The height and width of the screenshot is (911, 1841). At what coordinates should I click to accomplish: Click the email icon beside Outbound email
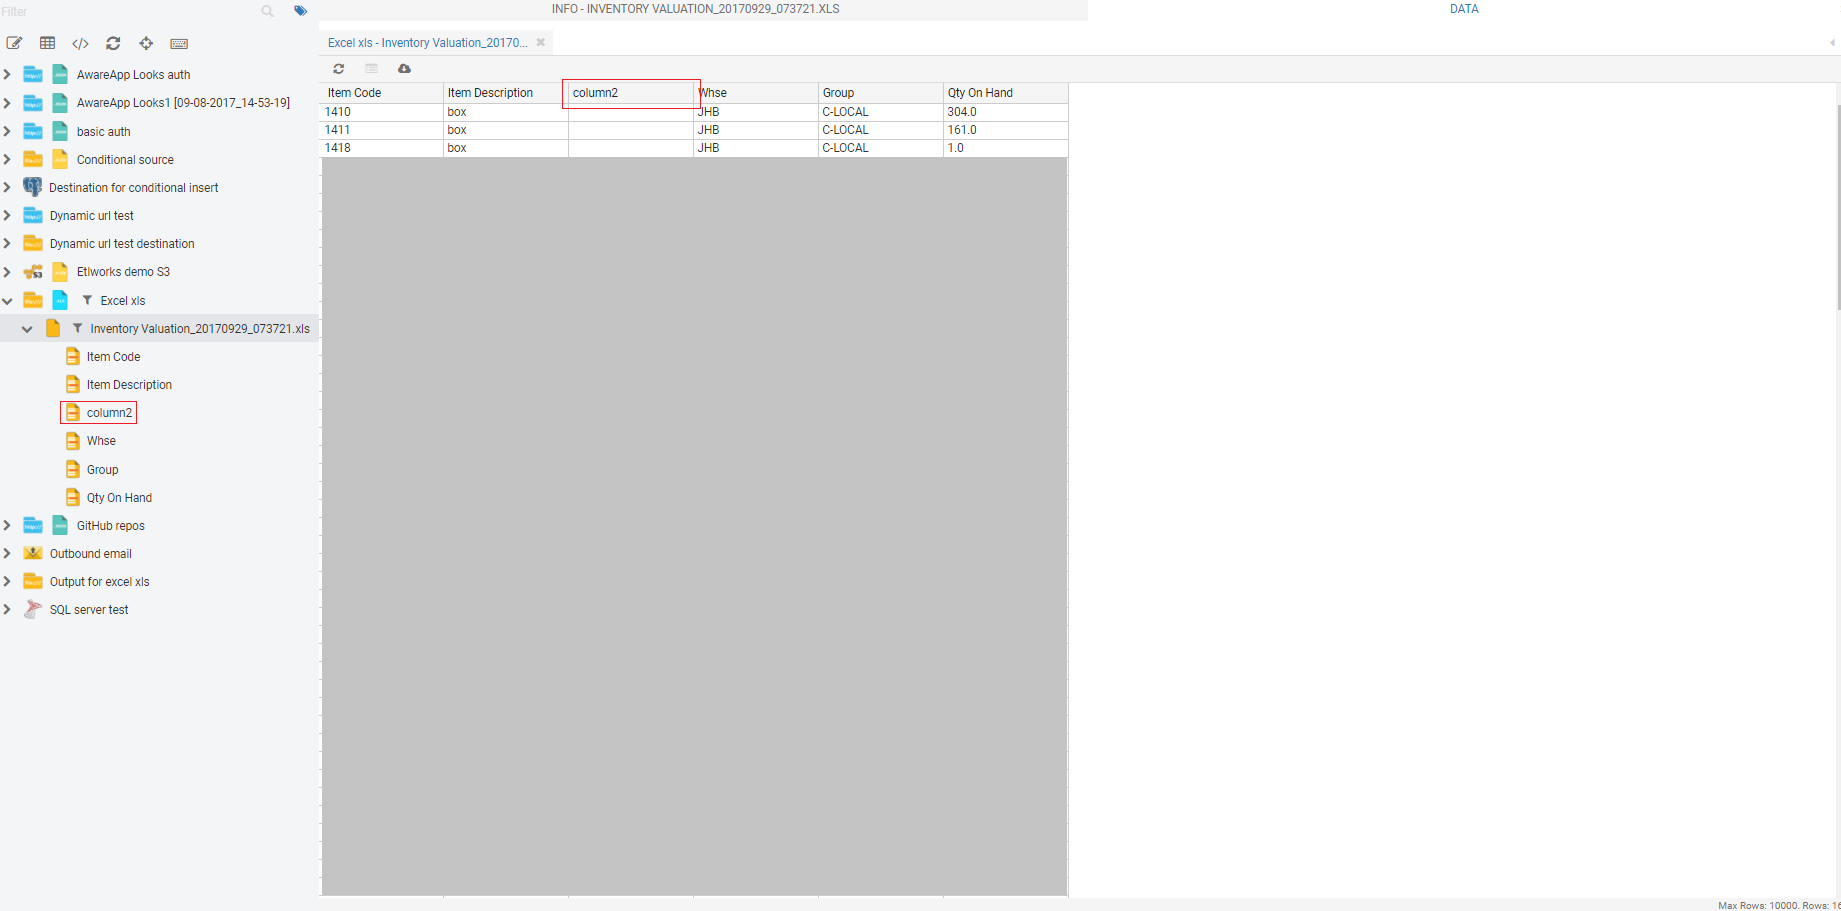32,553
